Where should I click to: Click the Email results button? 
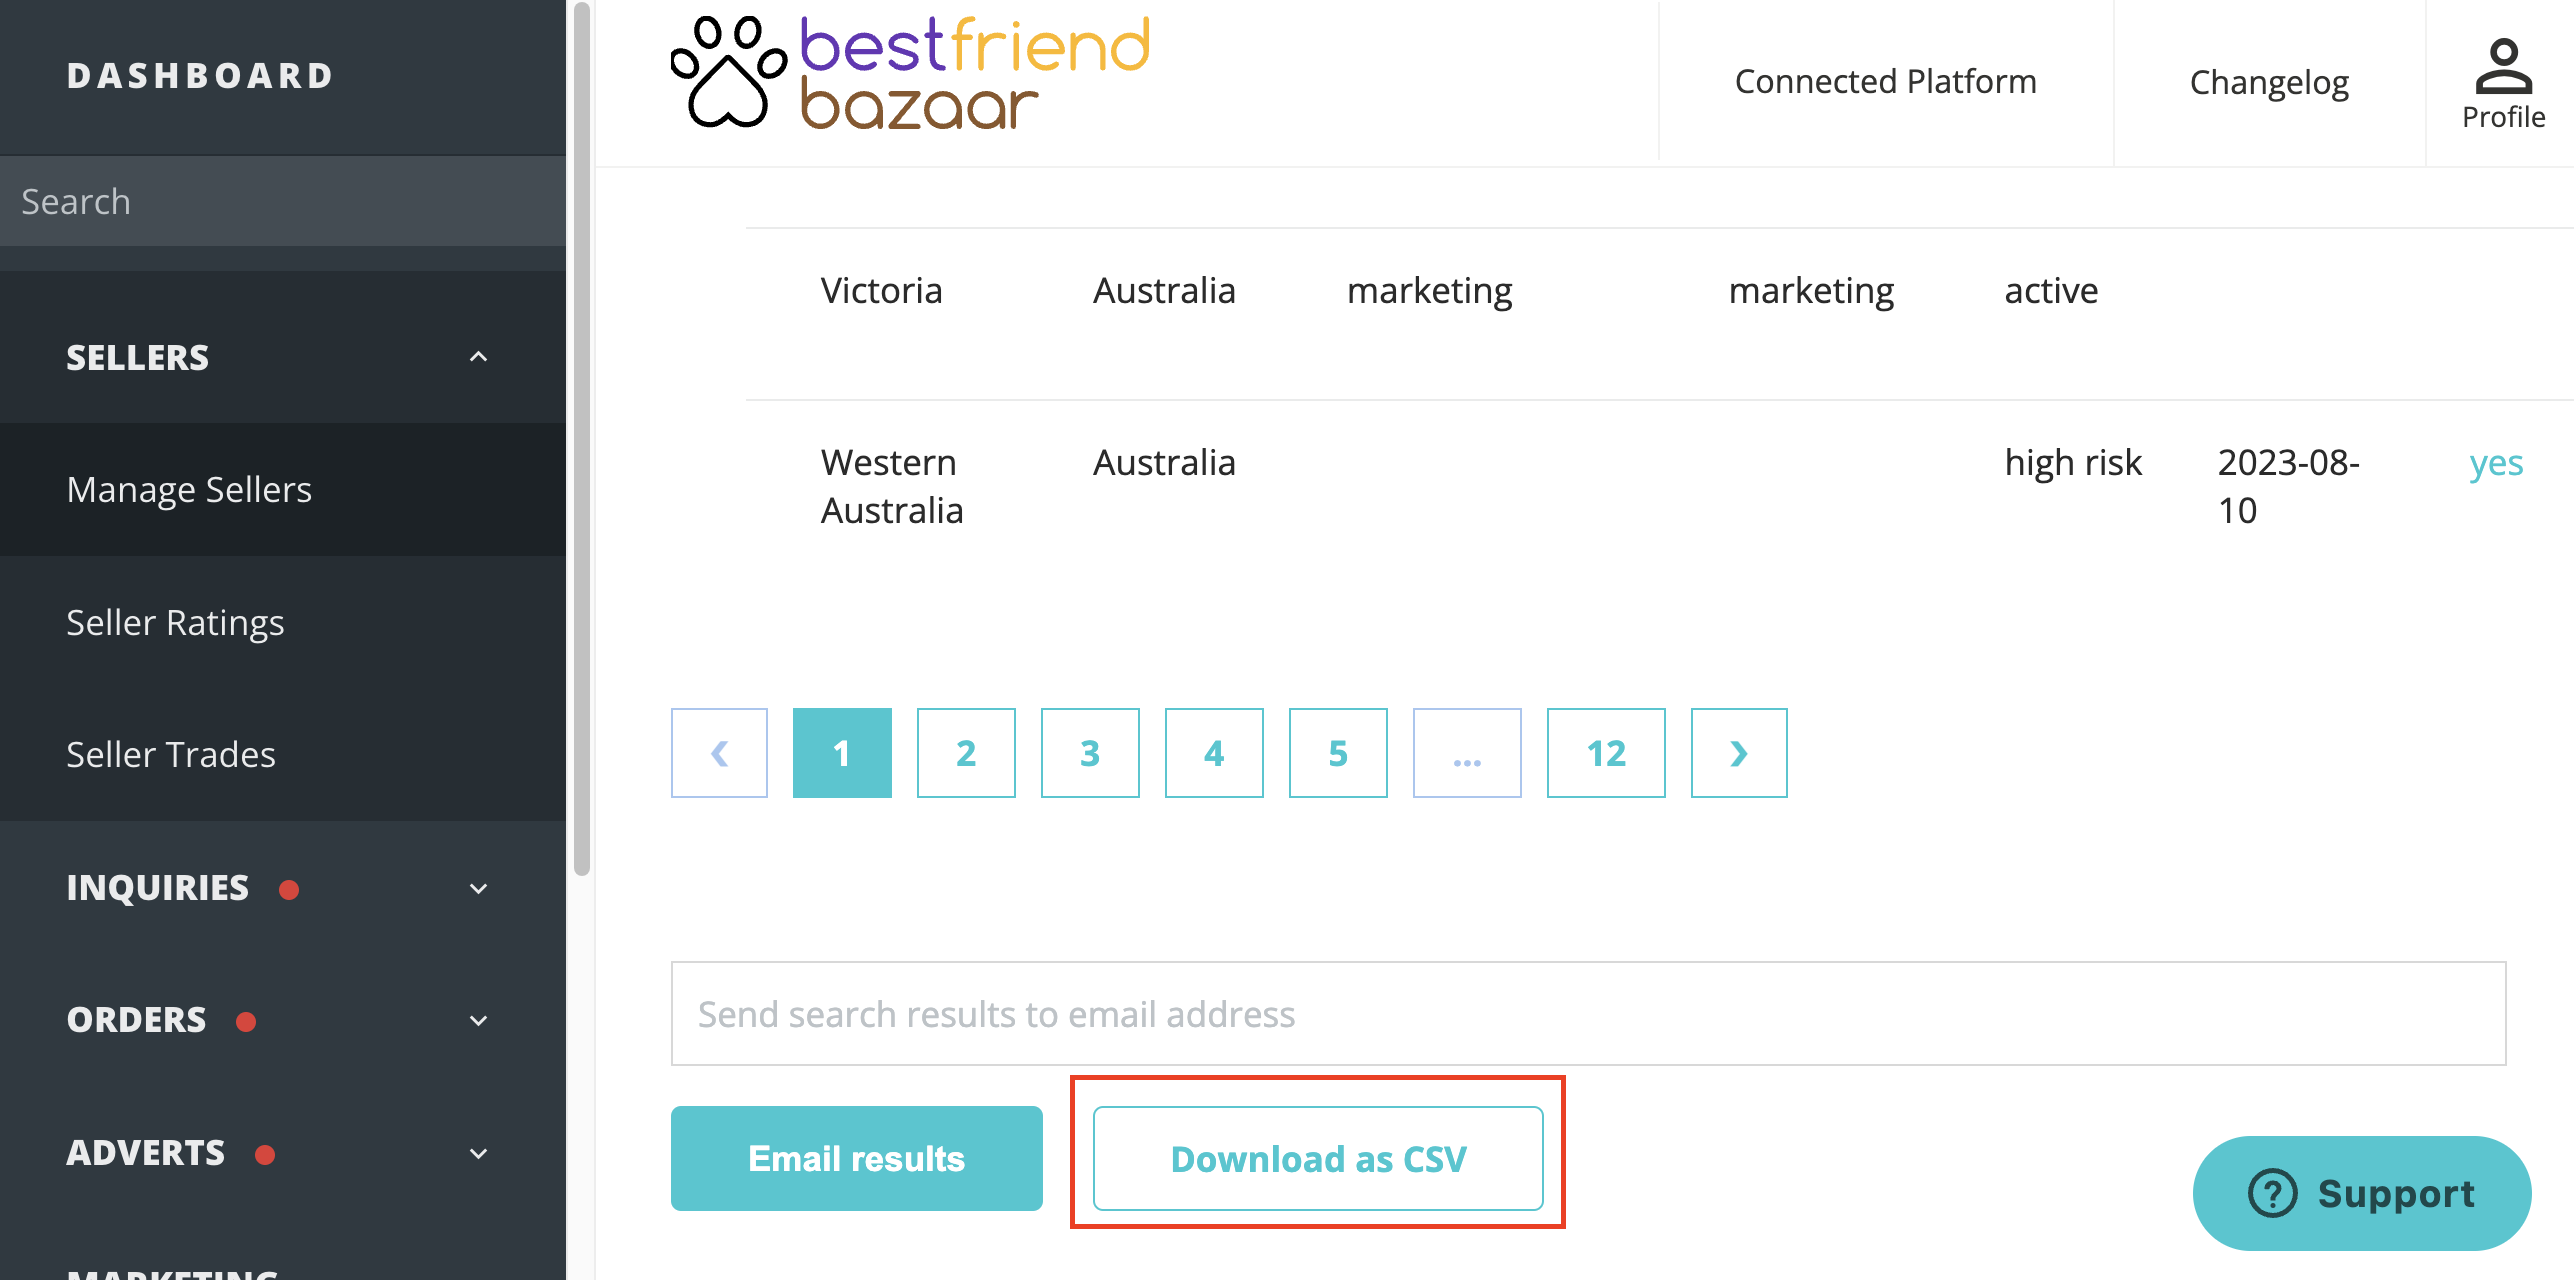click(856, 1158)
